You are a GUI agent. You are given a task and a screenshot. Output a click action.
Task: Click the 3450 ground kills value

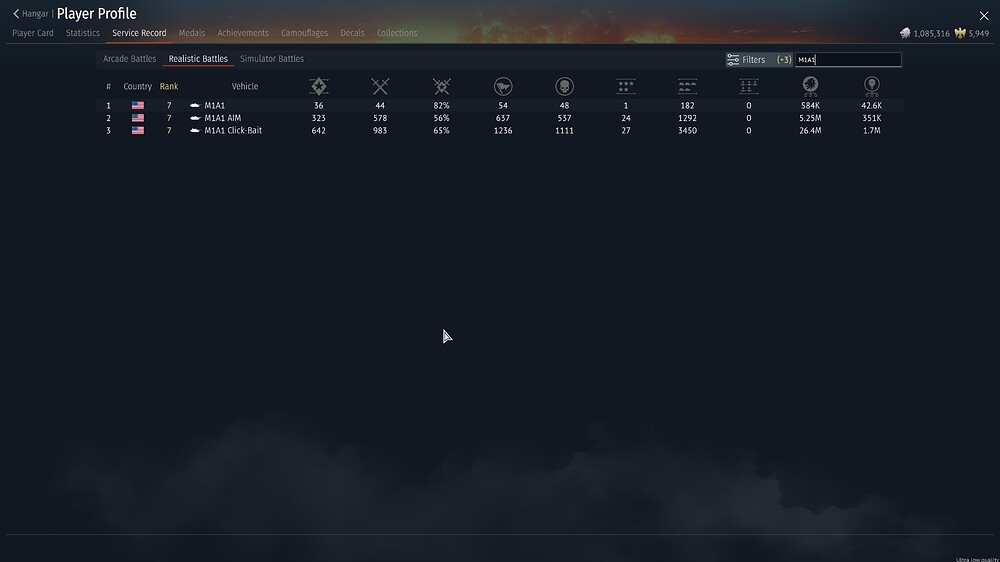click(687, 130)
